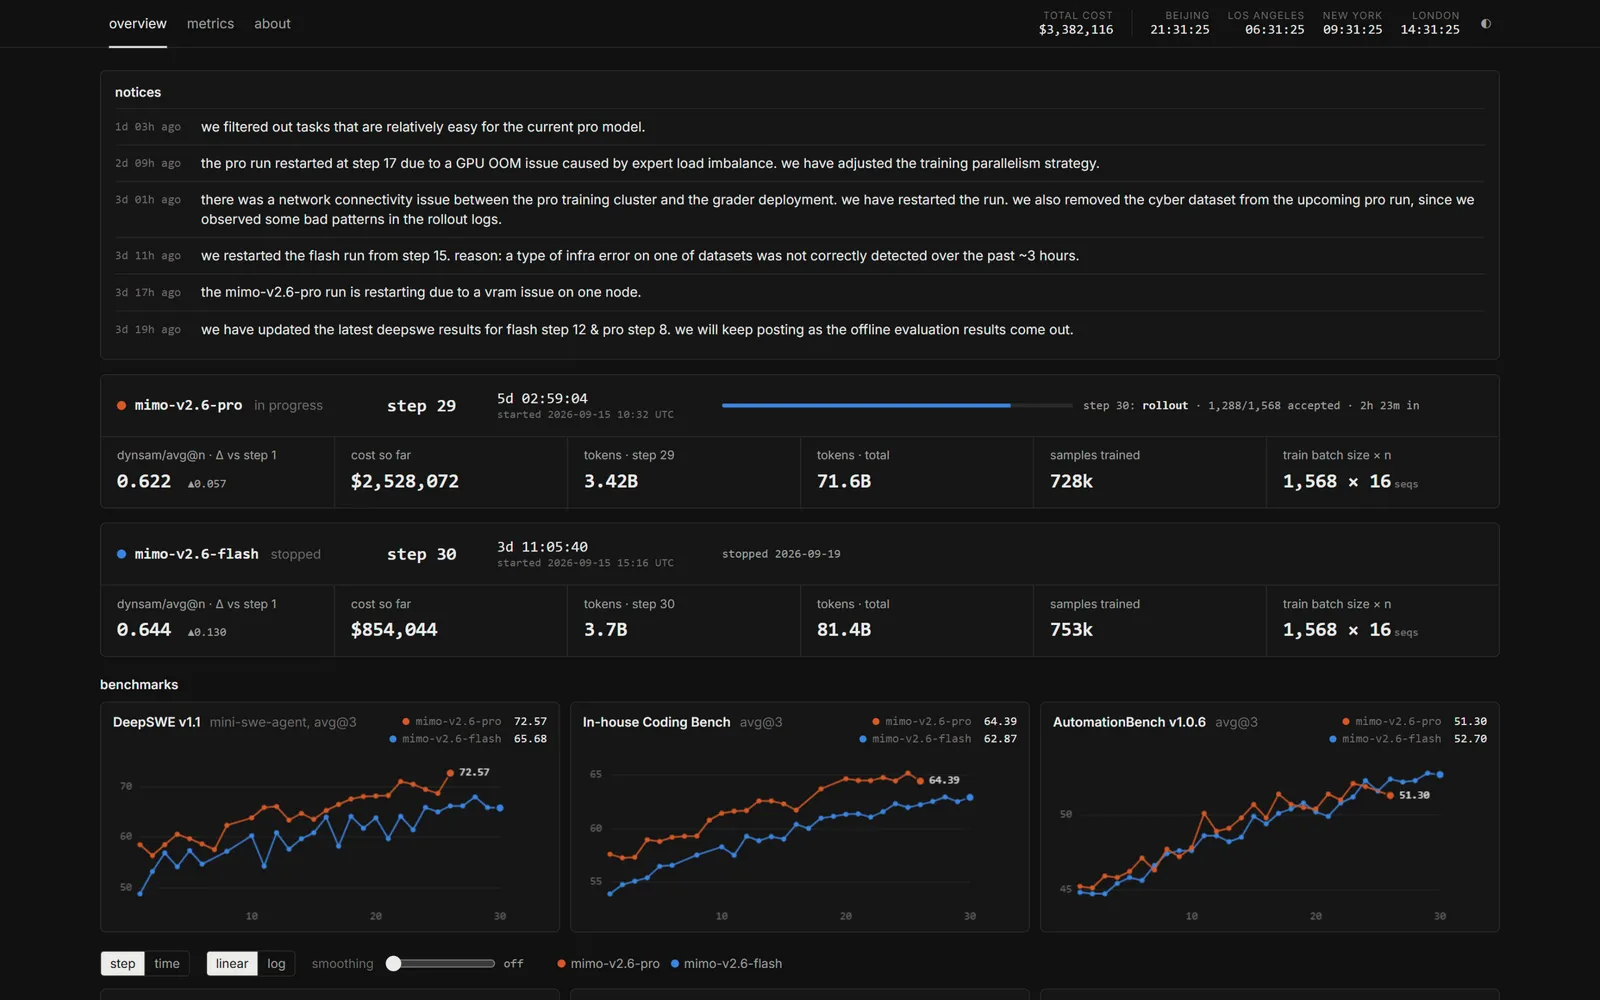
Task: Toggle the dark/light theme icon
Action: (x=1486, y=24)
